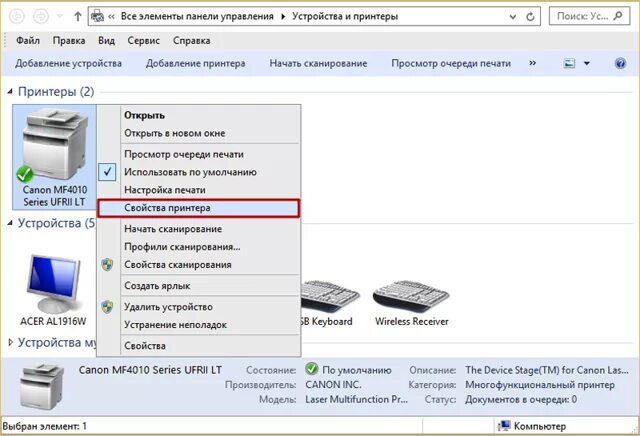Image resolution: width=640 pixels, height=436 pixels.
Task: Click breadcrumb Все элементы панели управления
Action: 197,17
